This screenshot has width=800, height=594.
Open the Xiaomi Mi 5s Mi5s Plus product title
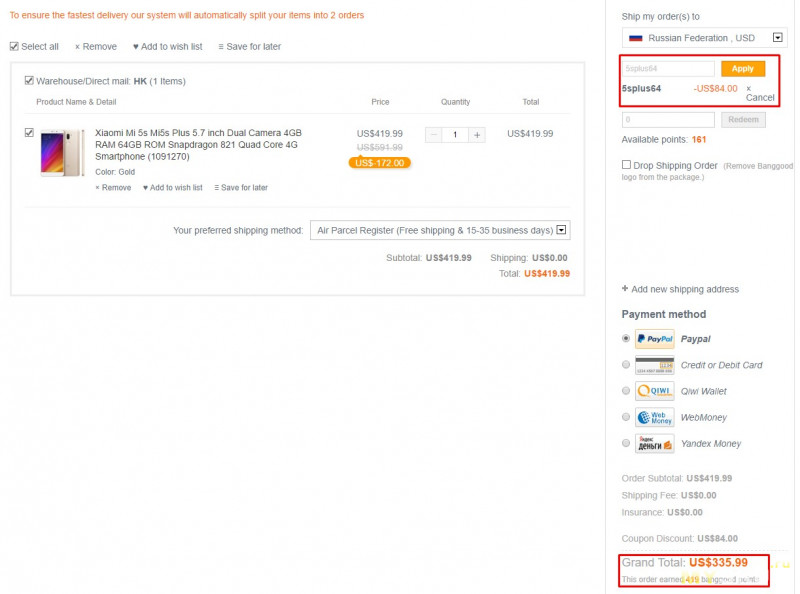click(198, 144)
